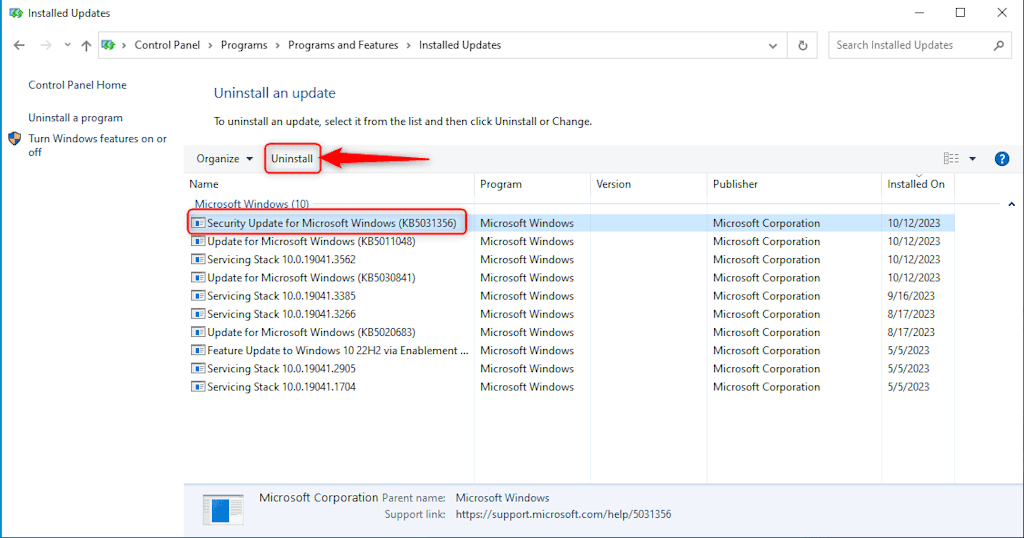
Task: Open the 'Programs' breadcrumb
Action: click(x=244, y=45)
